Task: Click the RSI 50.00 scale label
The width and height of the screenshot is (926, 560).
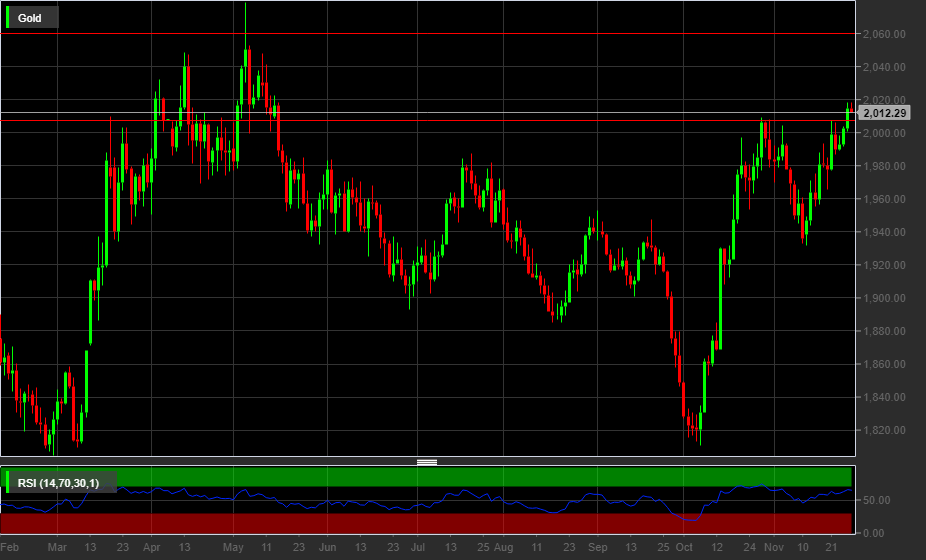Action: pos(876,500)
